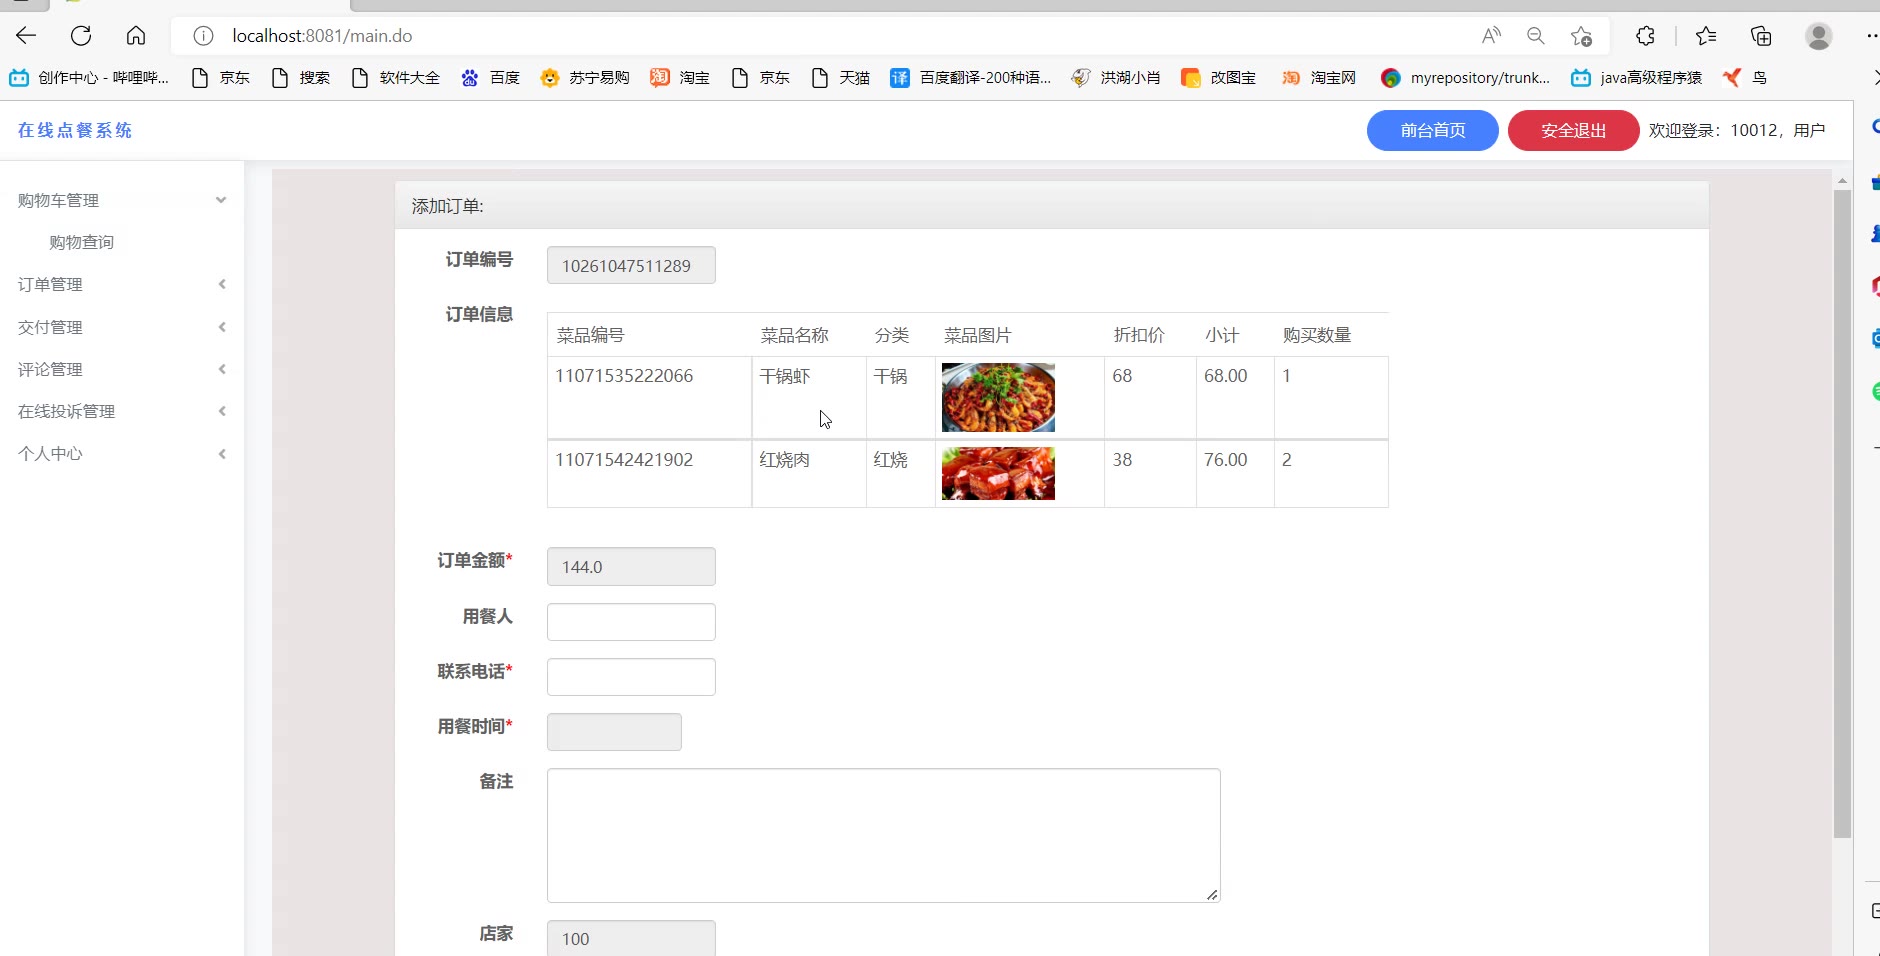Click the 淘宝 bookmark with orange icon
This screenshot has width=1880, height=956.
coord(680,78)
